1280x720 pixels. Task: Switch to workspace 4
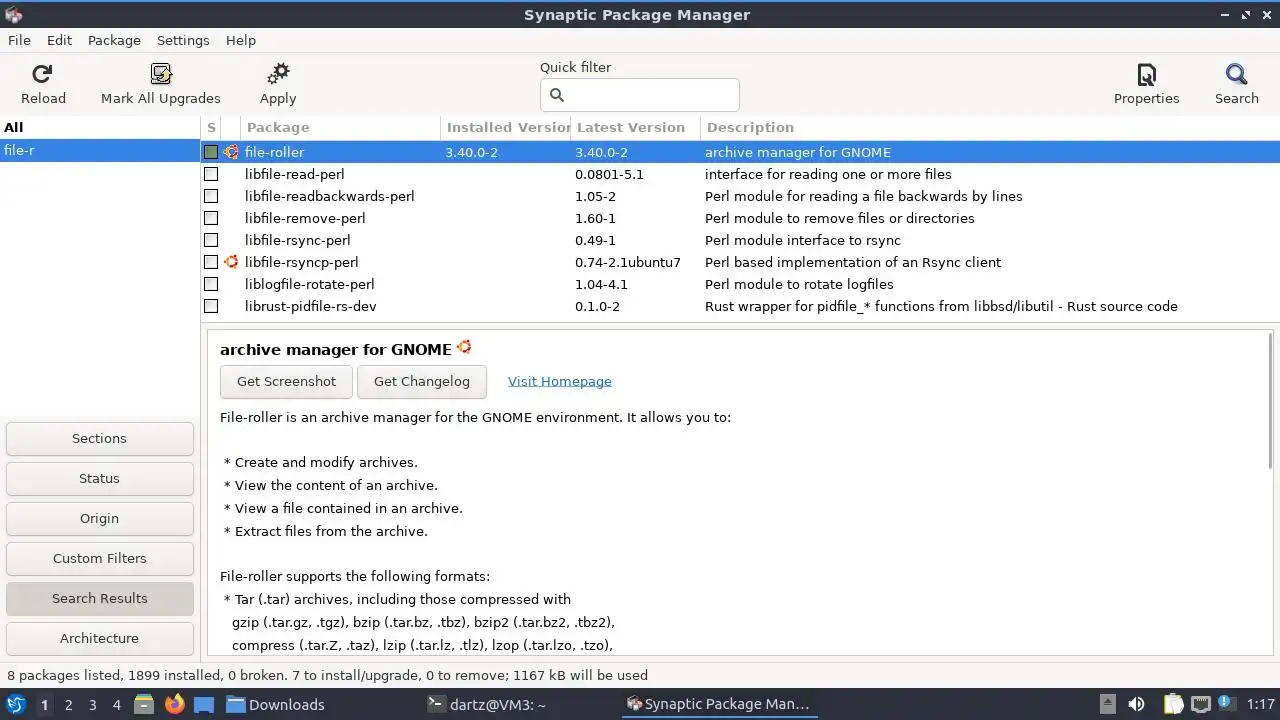point(116,705)
